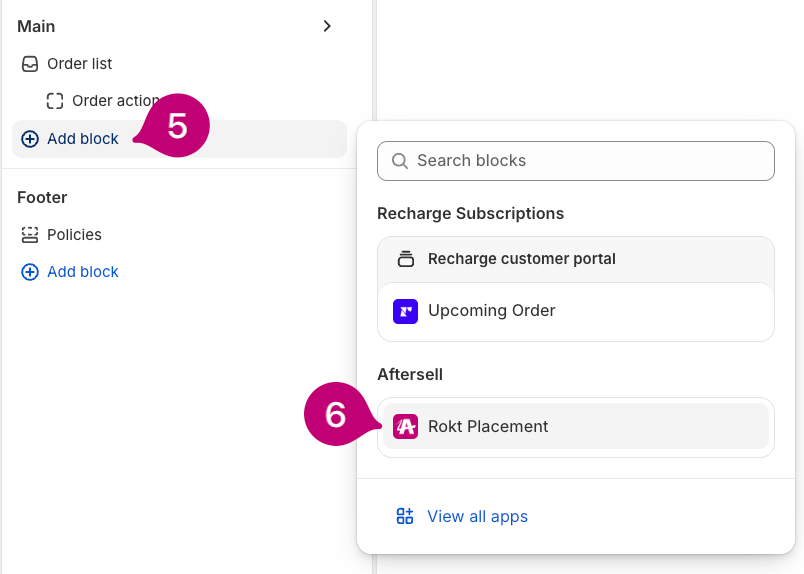
Task: Click plus icon of Main Add block
Action: [x=30, y=139]
